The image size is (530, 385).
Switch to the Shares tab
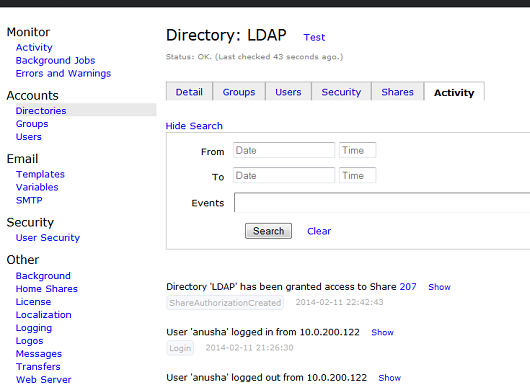pos(398,92)
